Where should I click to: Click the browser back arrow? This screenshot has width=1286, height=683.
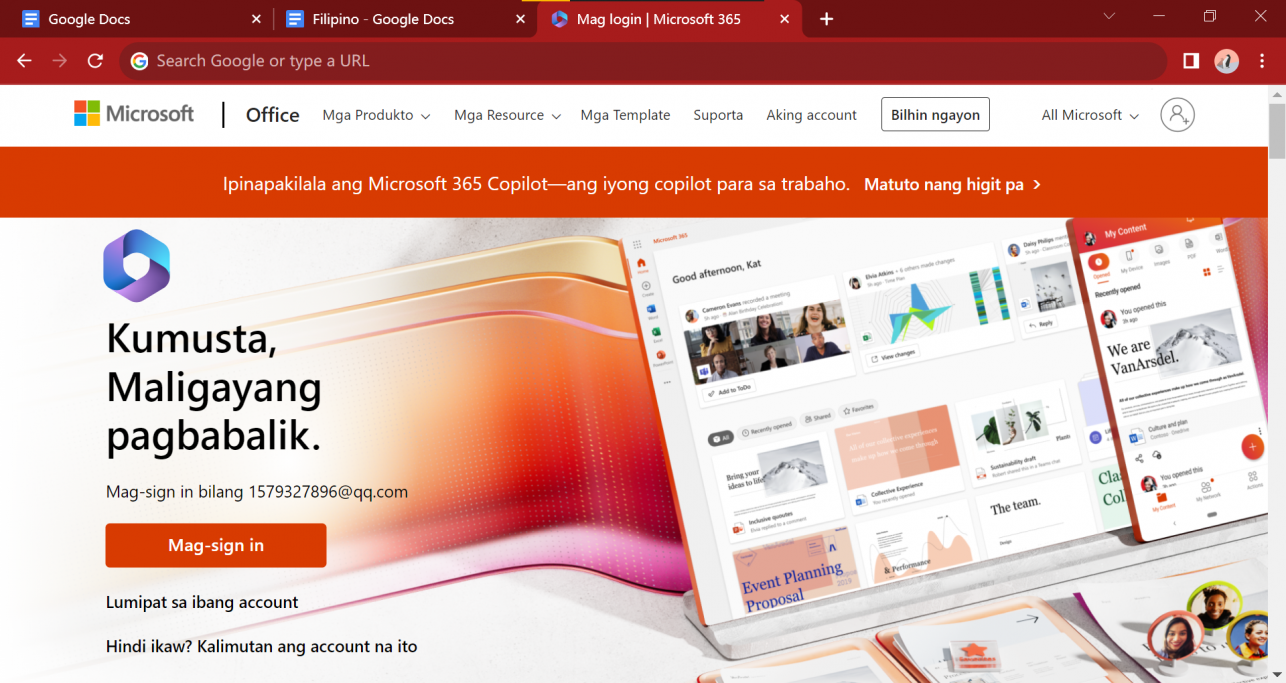tap(24, 61)
